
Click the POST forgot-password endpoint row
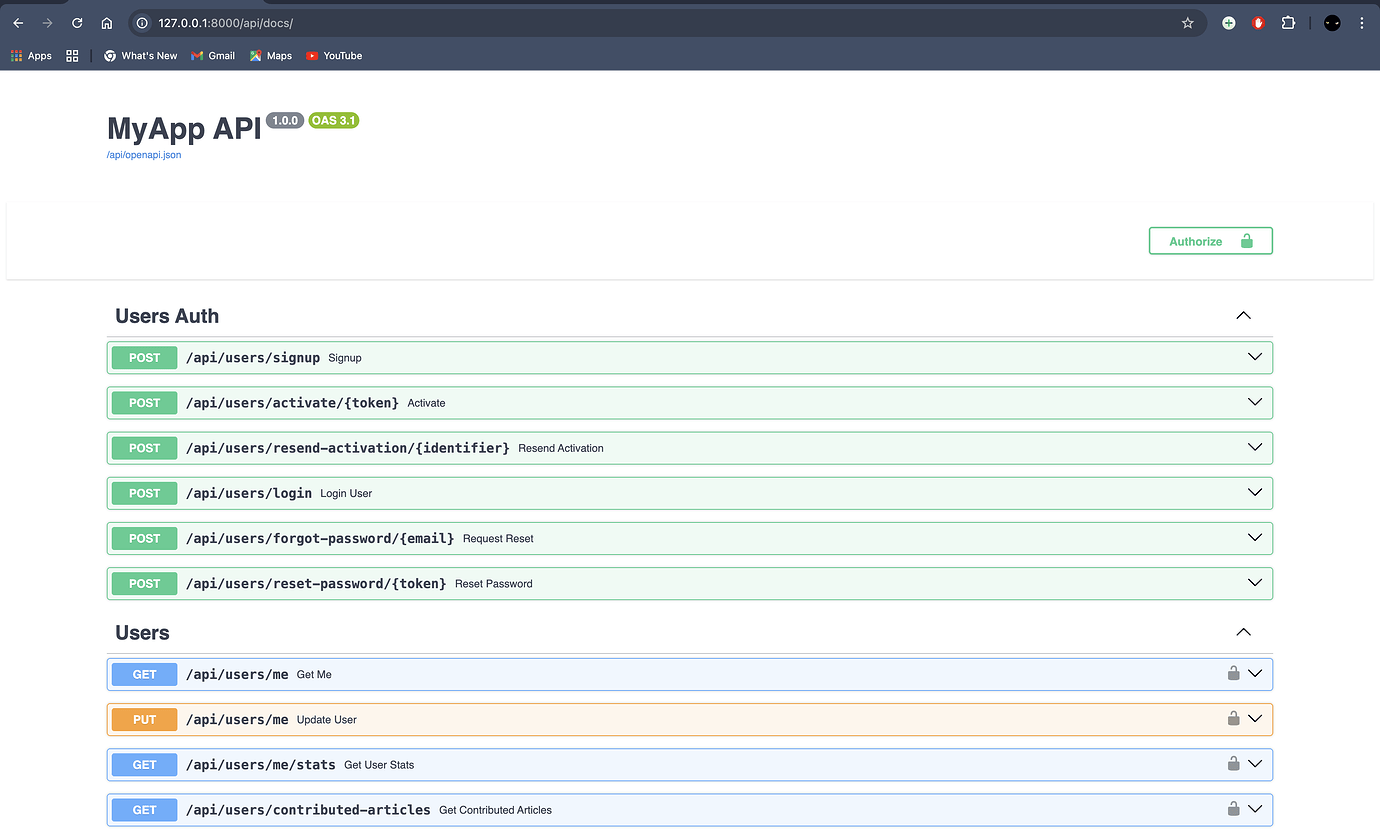point(689,538)
